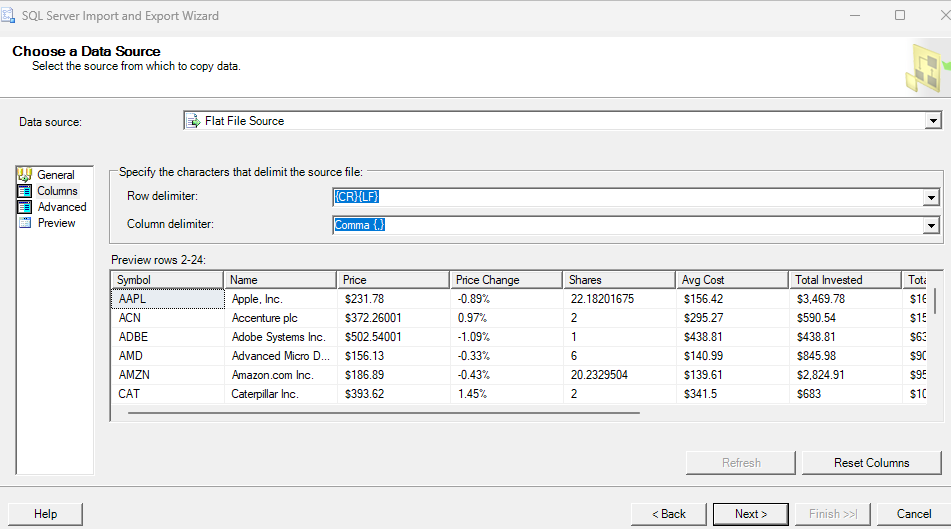Image resolution: width=951 pixels, height=529 pixels.
Task: Click the Amazon.com Inc. cell
Action: coord(281,375)
